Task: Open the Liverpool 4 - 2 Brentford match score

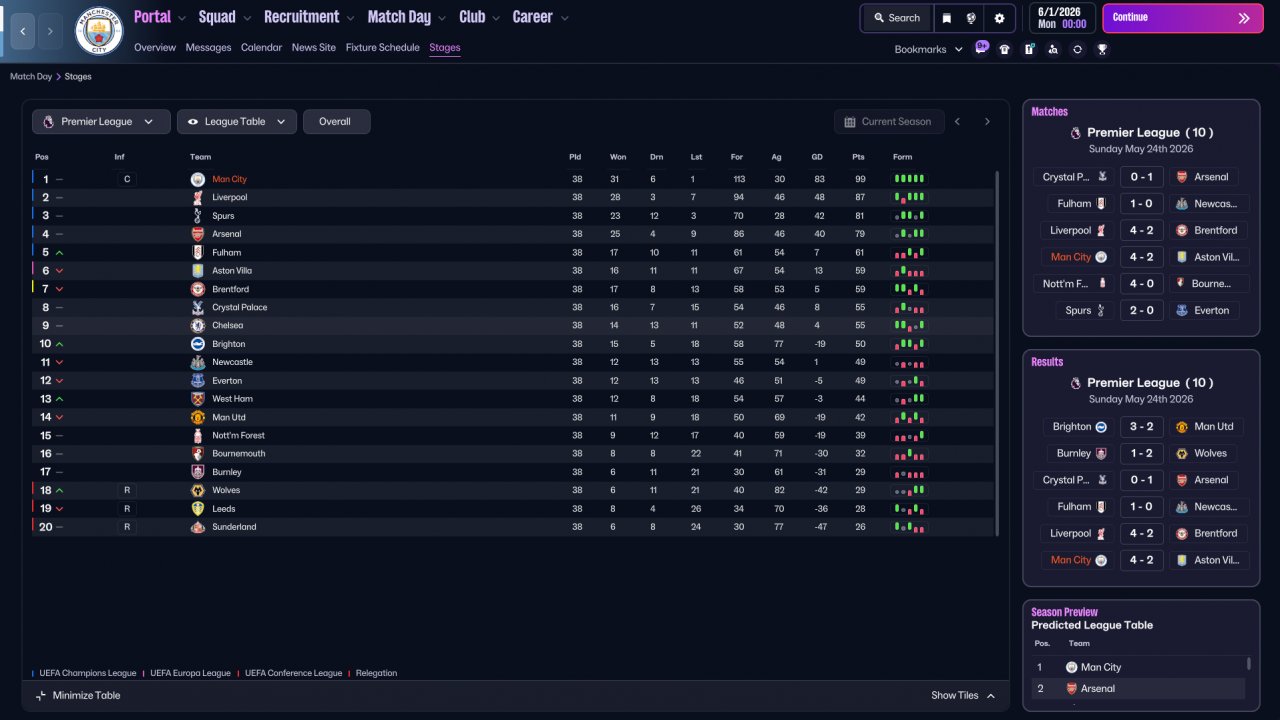Action: (1141, 230)
